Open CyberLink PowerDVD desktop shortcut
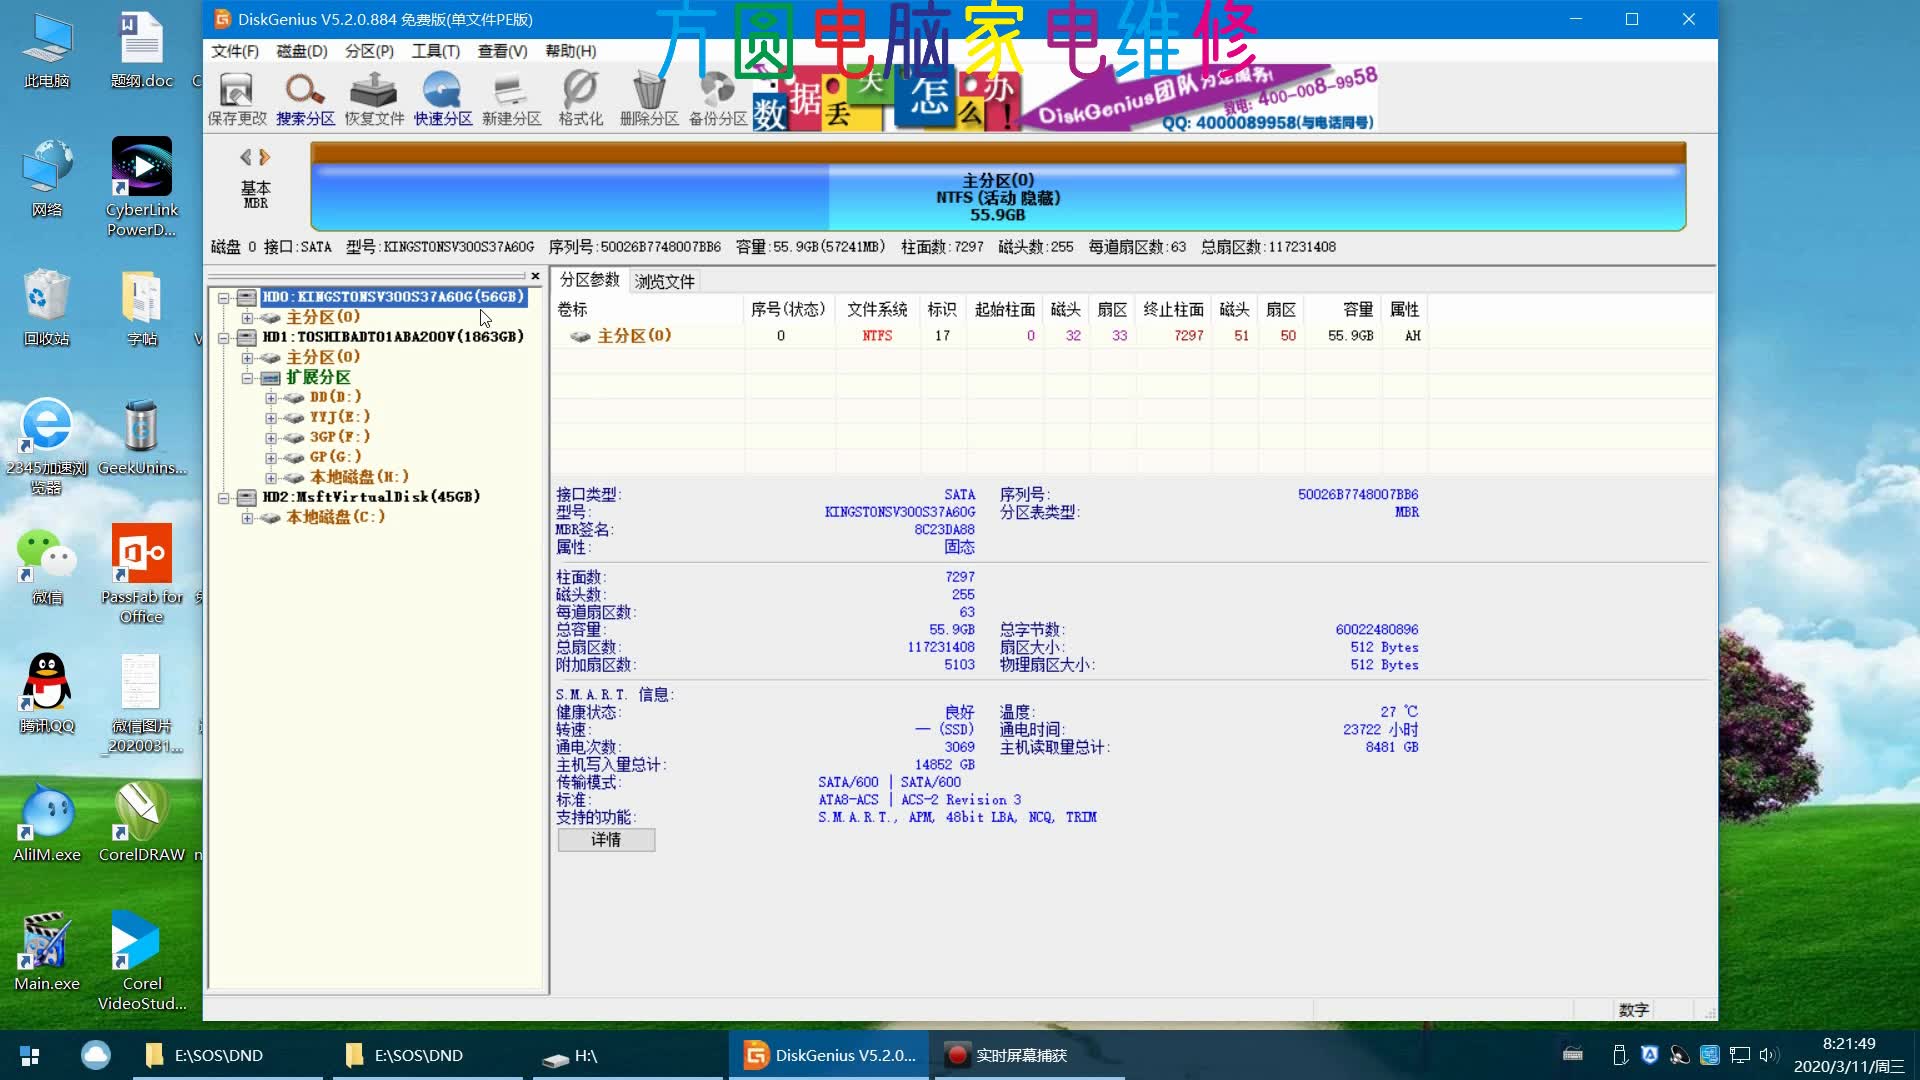 [142, 186]
